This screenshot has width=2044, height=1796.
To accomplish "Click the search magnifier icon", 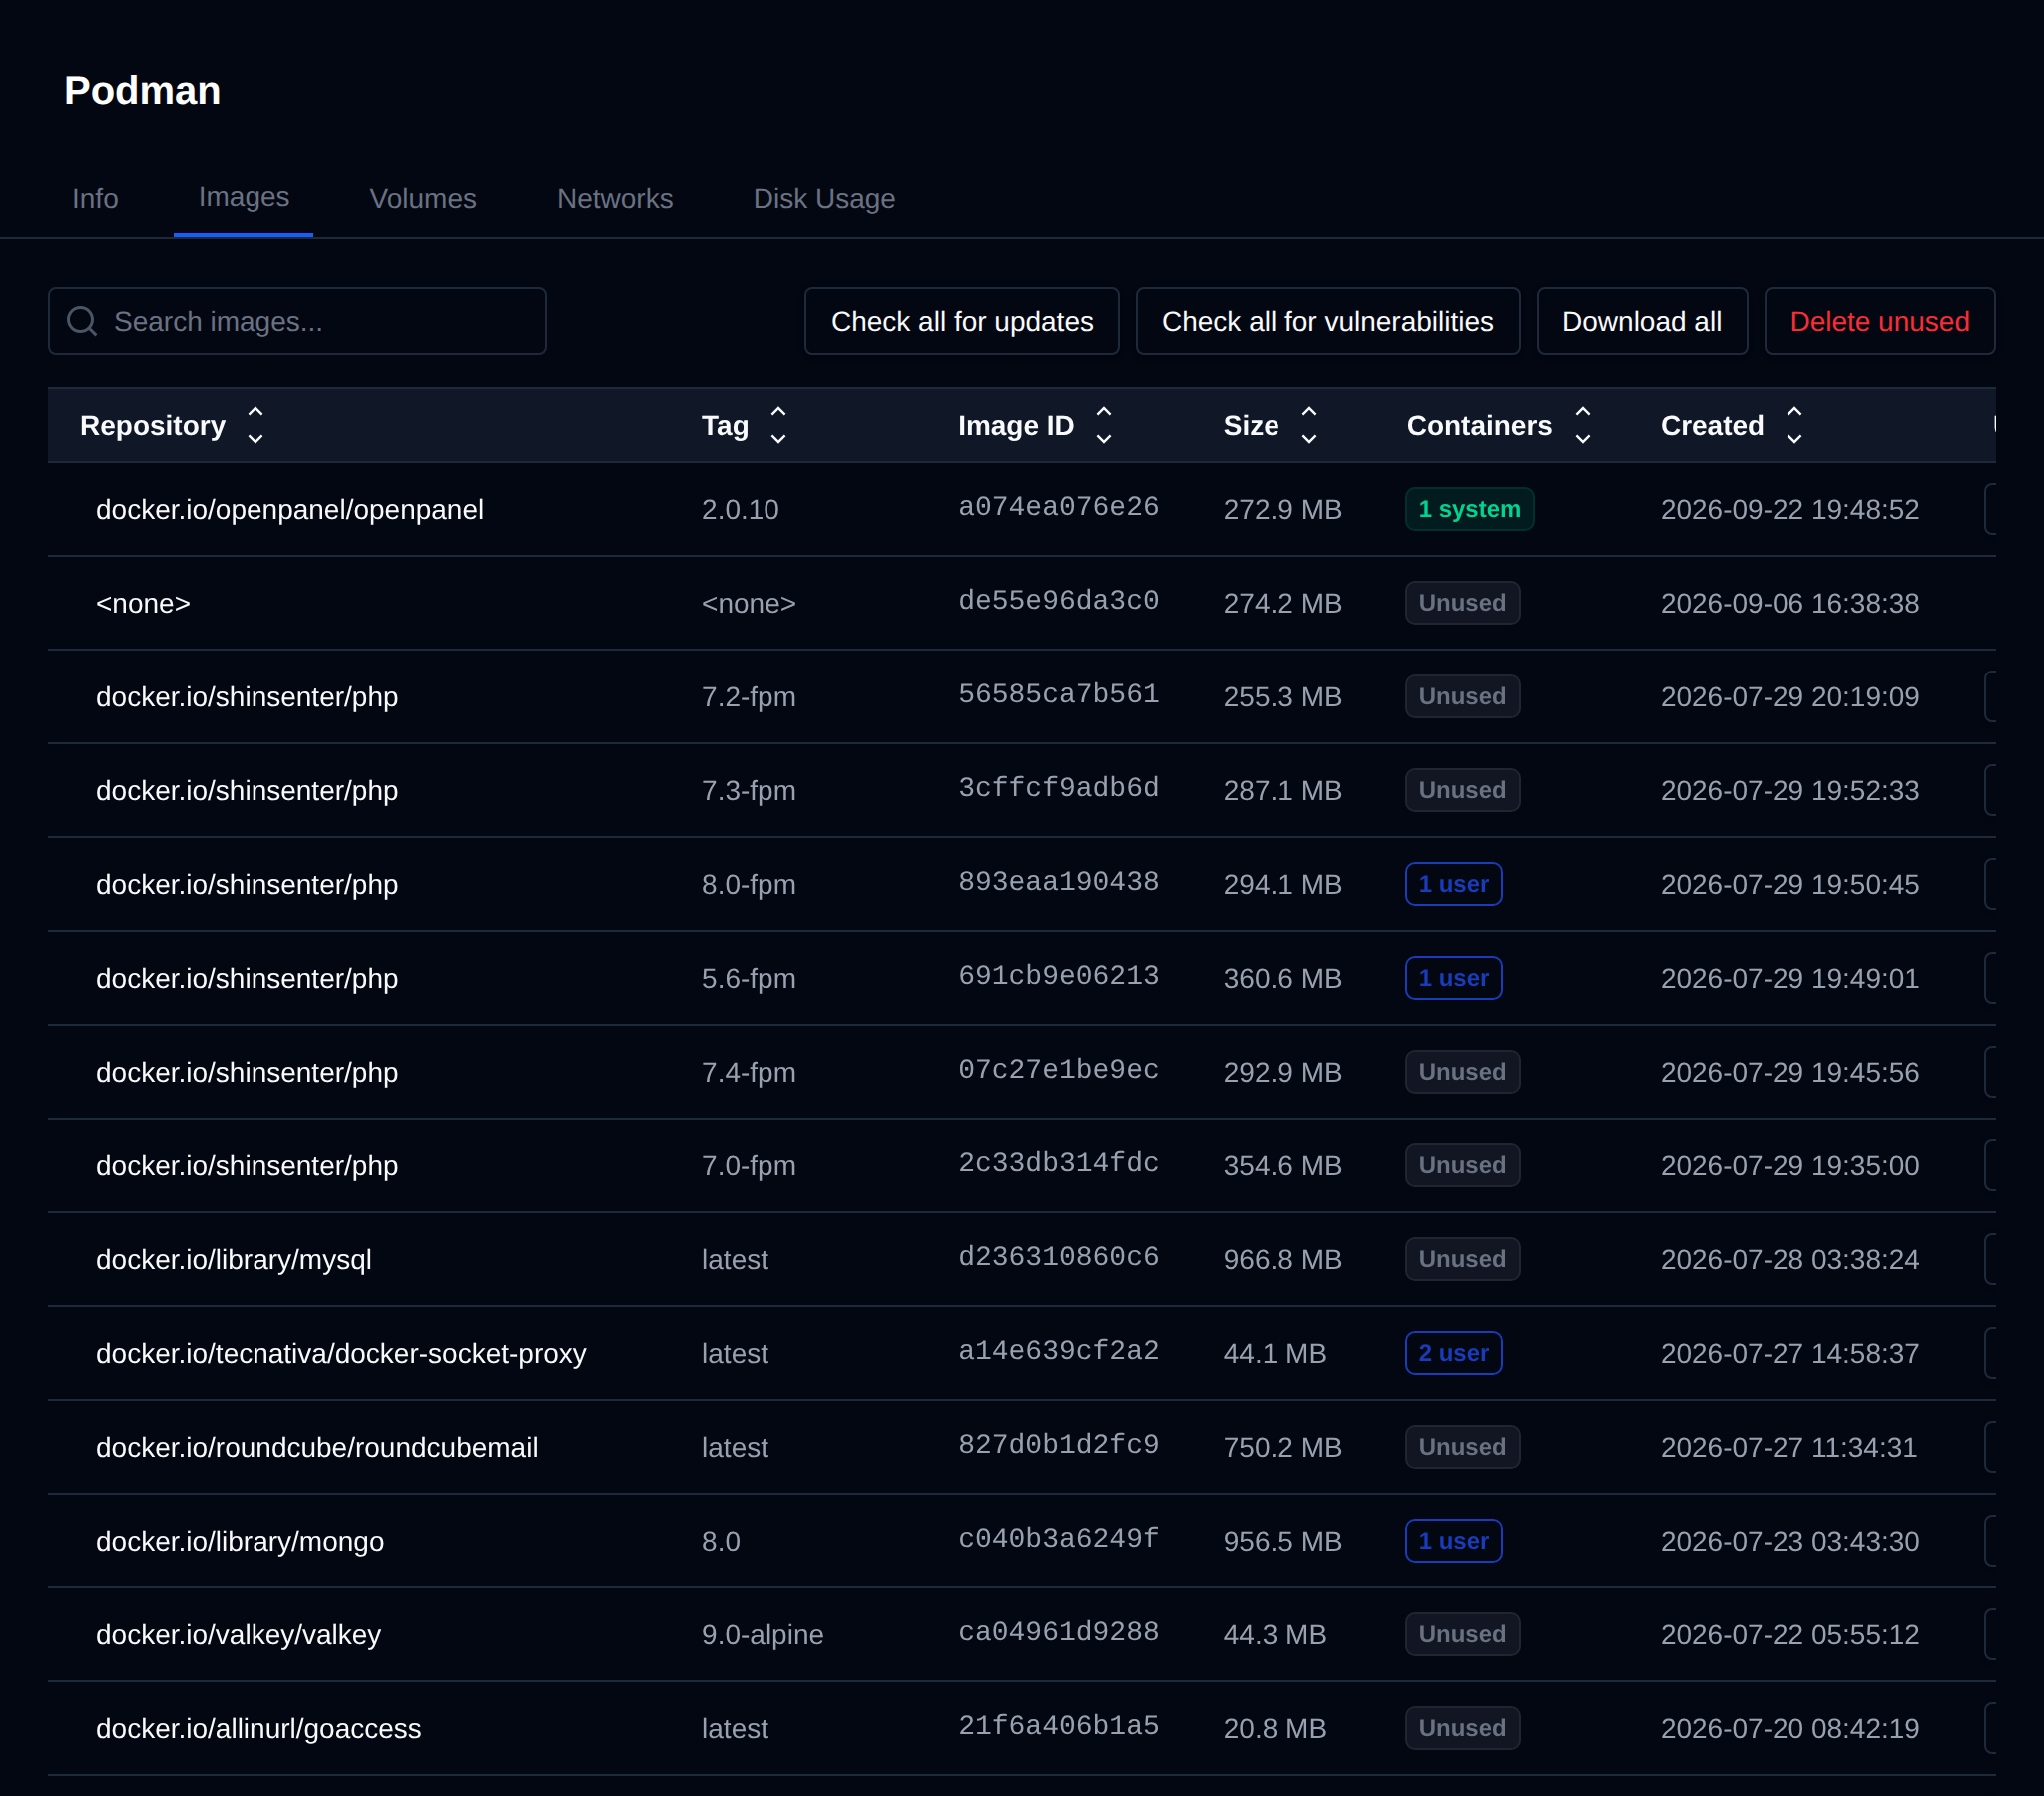I will coord(82,321).
